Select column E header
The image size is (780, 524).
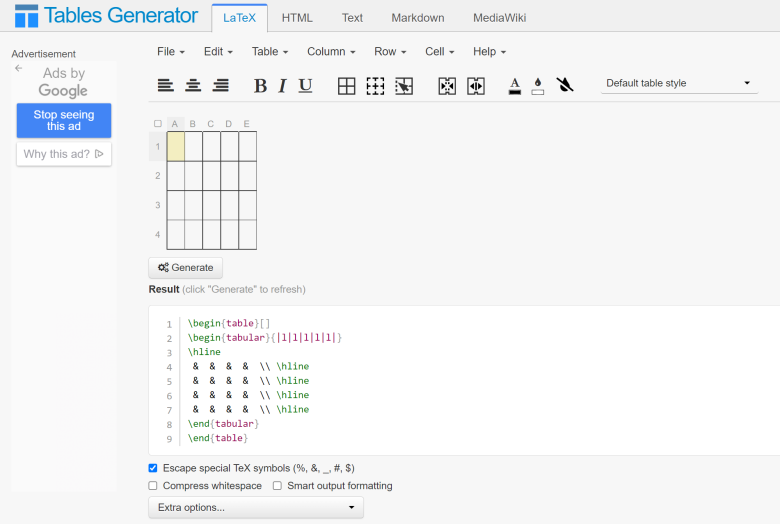click(246, 124)
